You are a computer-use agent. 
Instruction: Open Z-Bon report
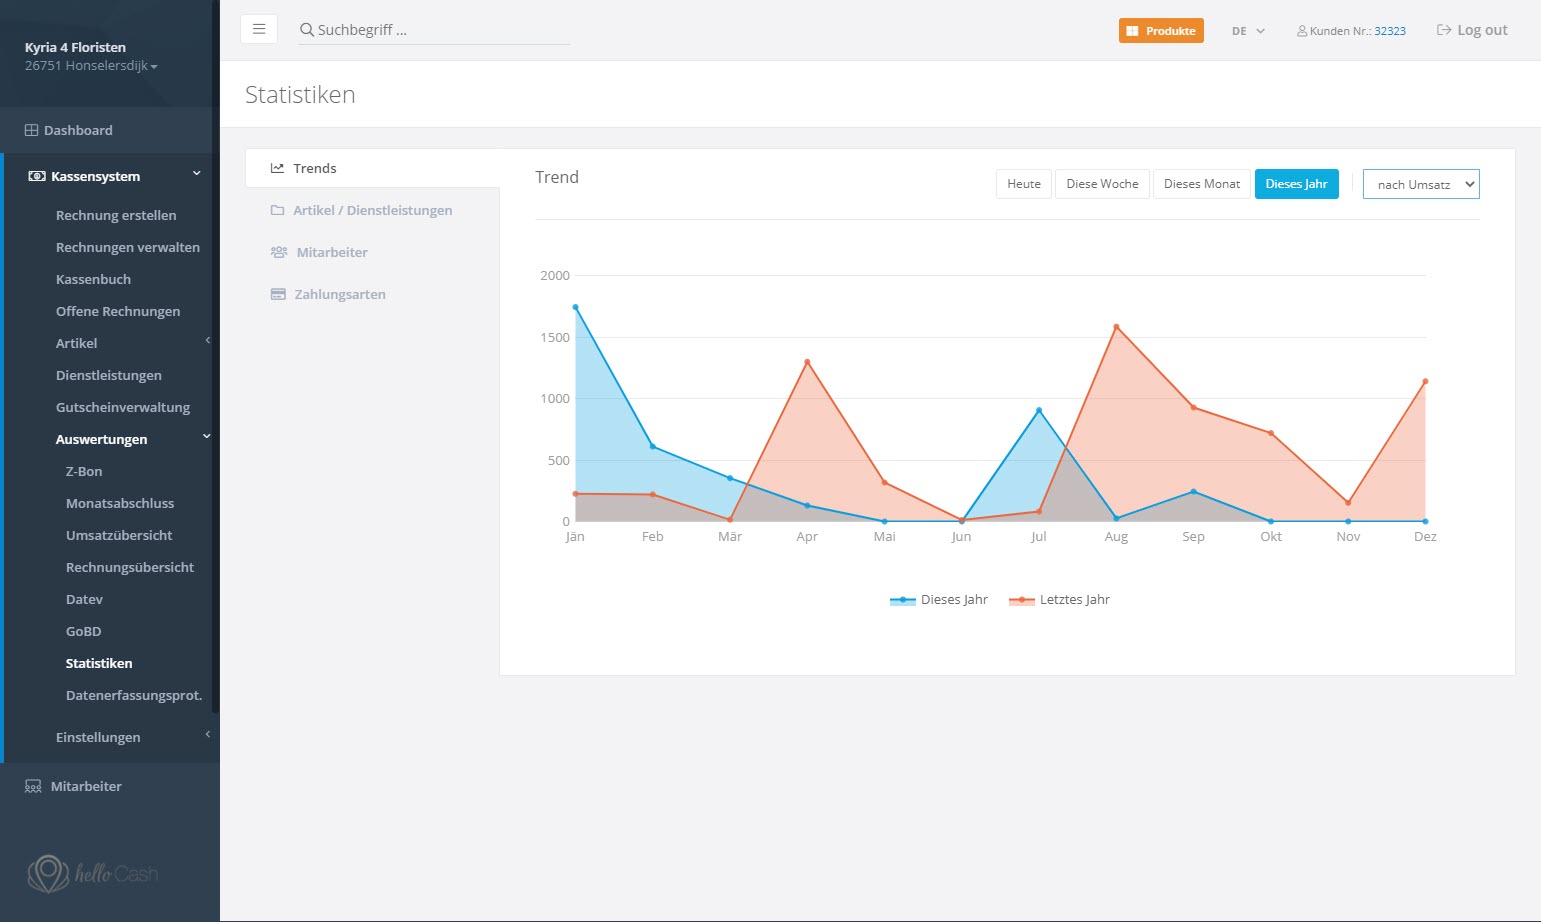coord(84,471)
